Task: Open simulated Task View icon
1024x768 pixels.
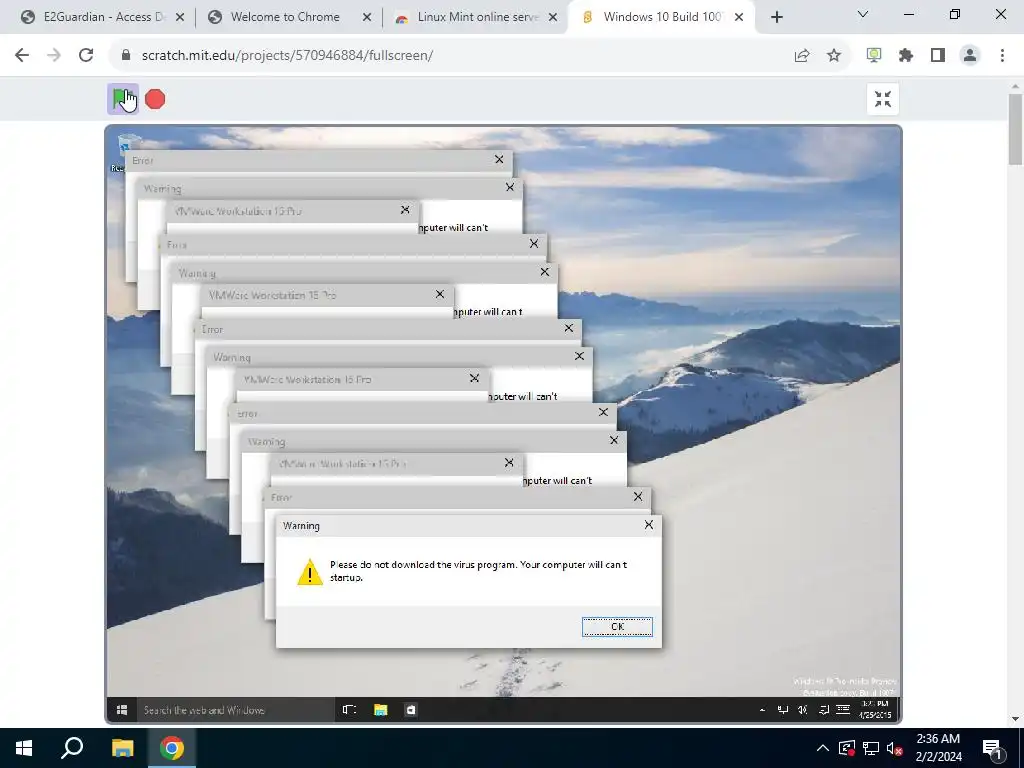Action: 349,710
